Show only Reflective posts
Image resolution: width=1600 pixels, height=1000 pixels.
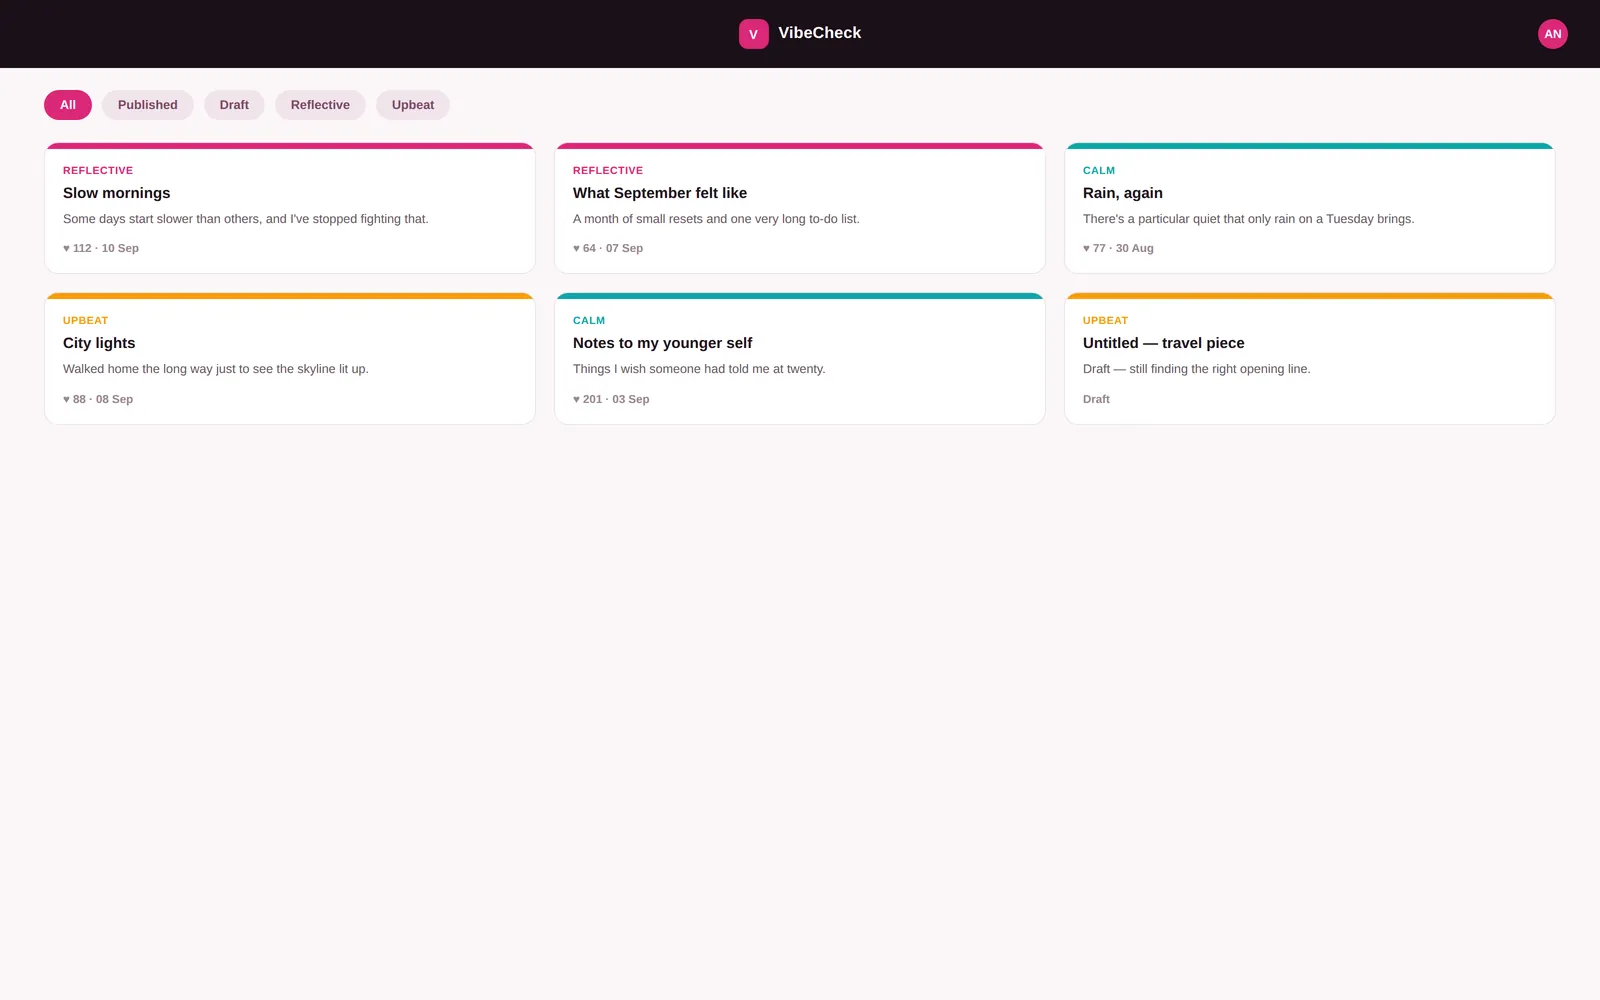click(320, 105)
